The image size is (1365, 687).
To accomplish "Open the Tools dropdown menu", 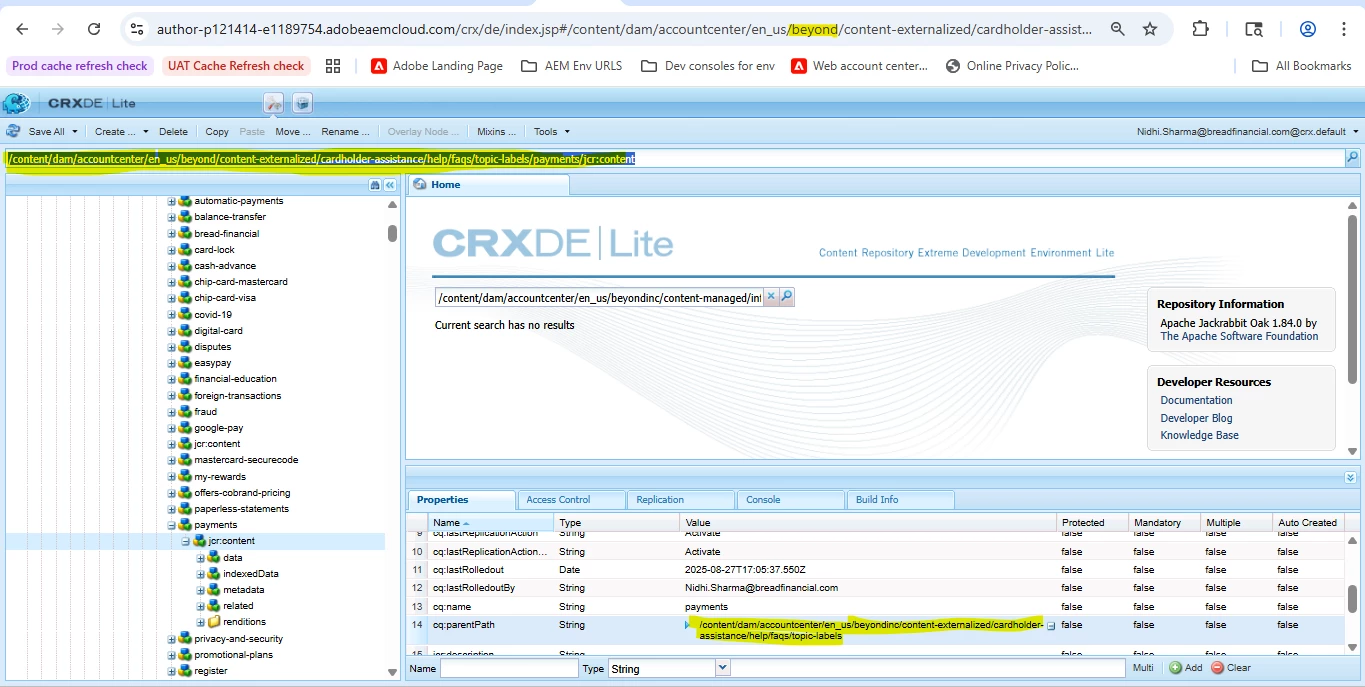I will tap(551, 131).
